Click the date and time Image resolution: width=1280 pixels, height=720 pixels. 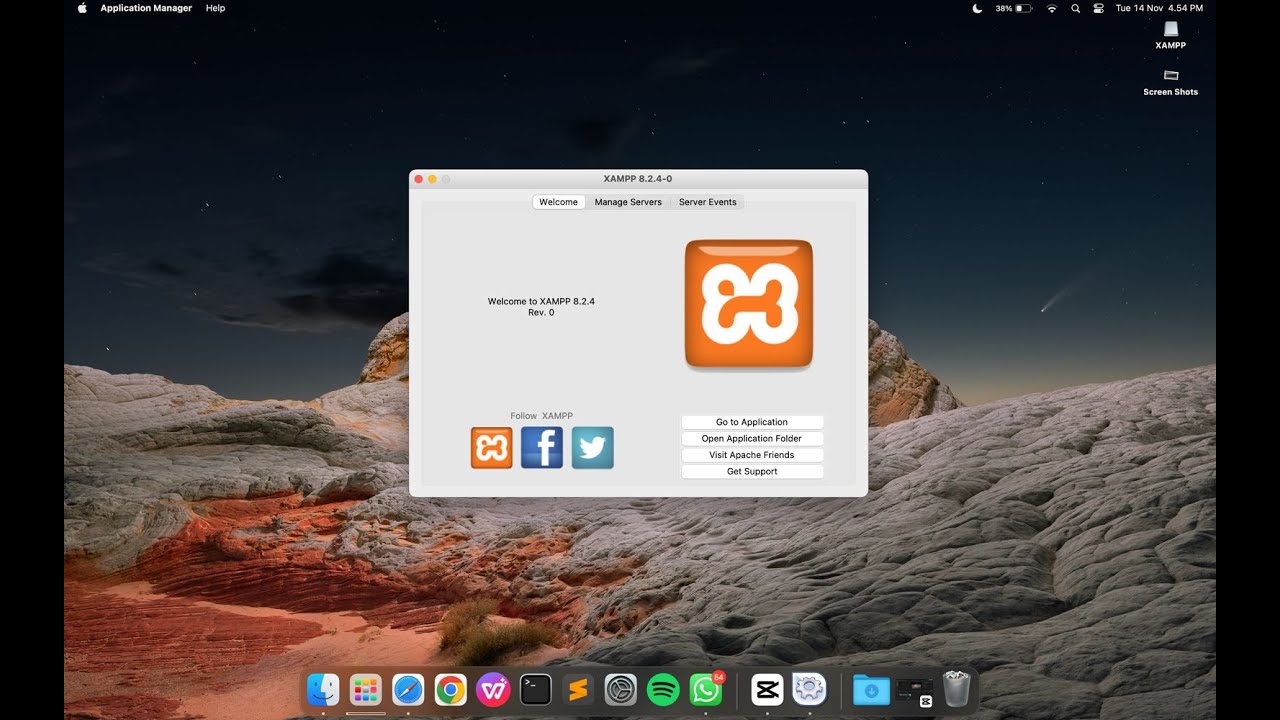pyautogui.click(x=1159, y=8)
